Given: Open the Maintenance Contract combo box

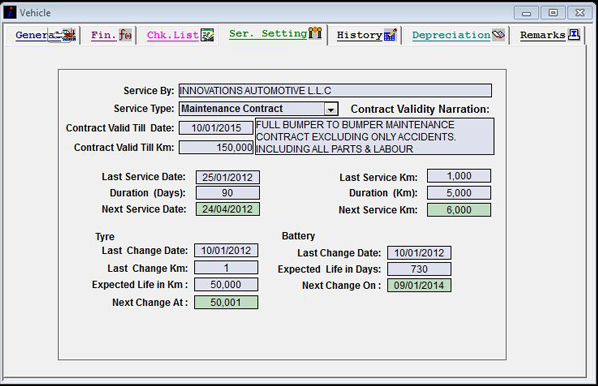Looking at the screenshot, I should tap(259, 109).
